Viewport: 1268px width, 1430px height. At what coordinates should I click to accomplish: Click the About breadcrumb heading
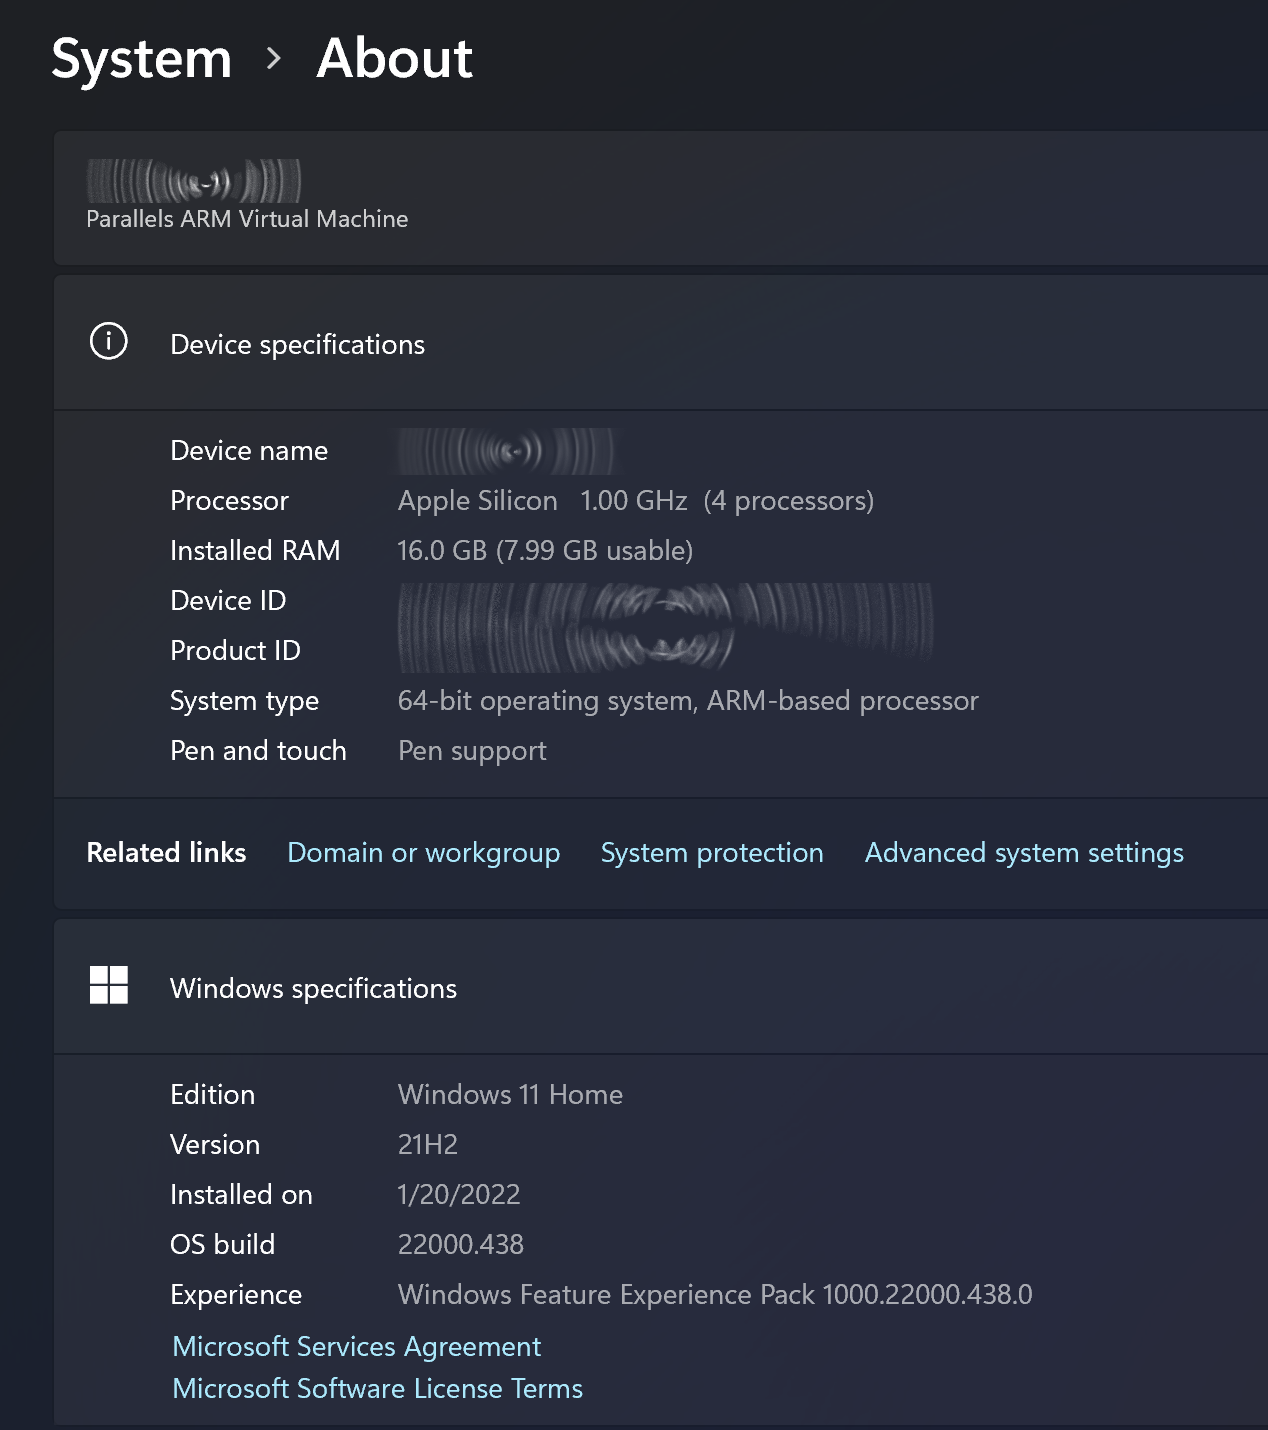(394, 58)
